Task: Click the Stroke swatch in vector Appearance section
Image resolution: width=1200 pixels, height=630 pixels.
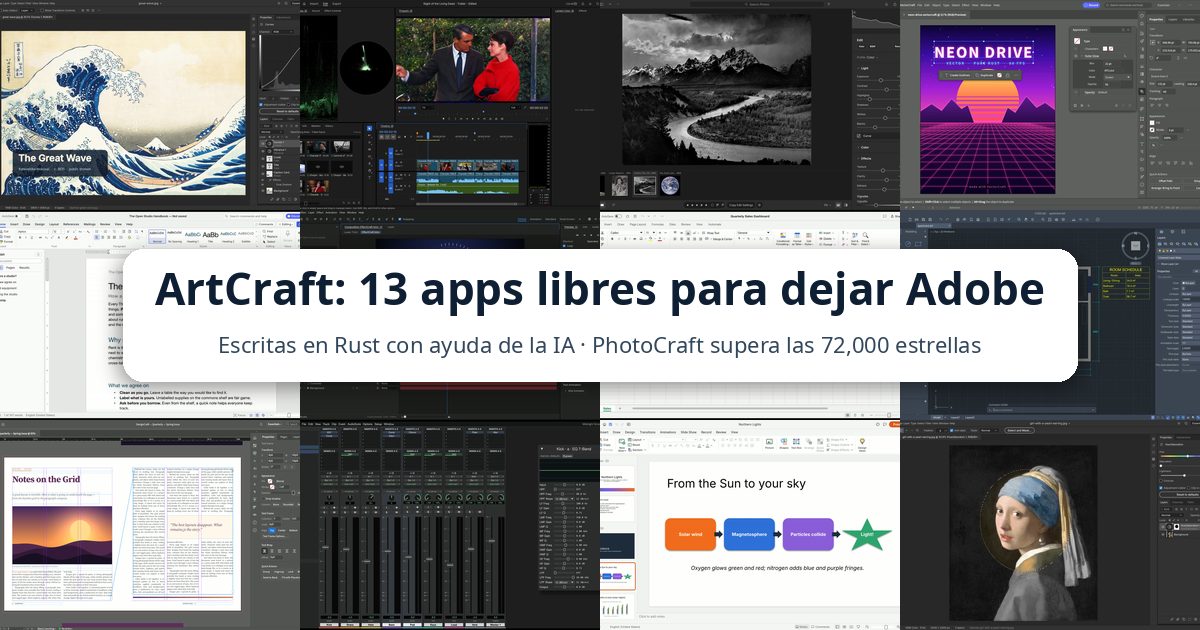Action: click(1152, 130)
